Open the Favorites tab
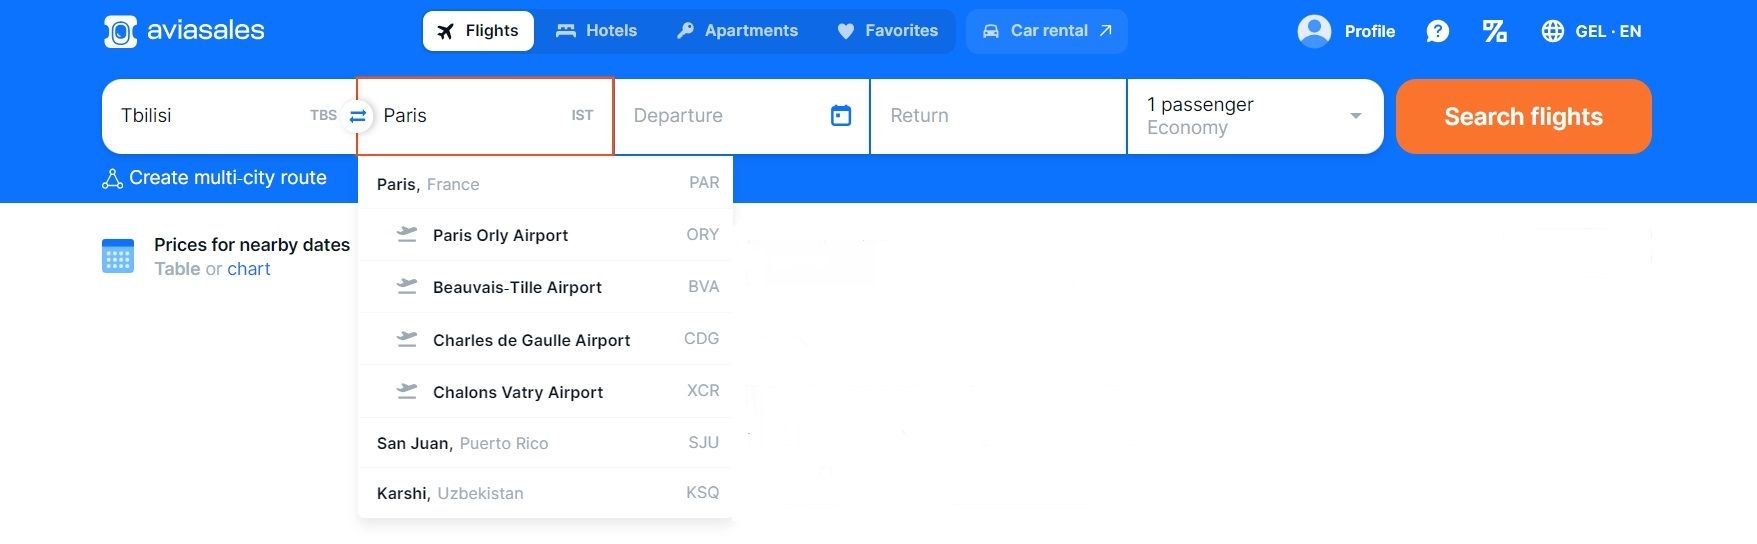This screenshot has height=544, width=1757. pos(887,31)
